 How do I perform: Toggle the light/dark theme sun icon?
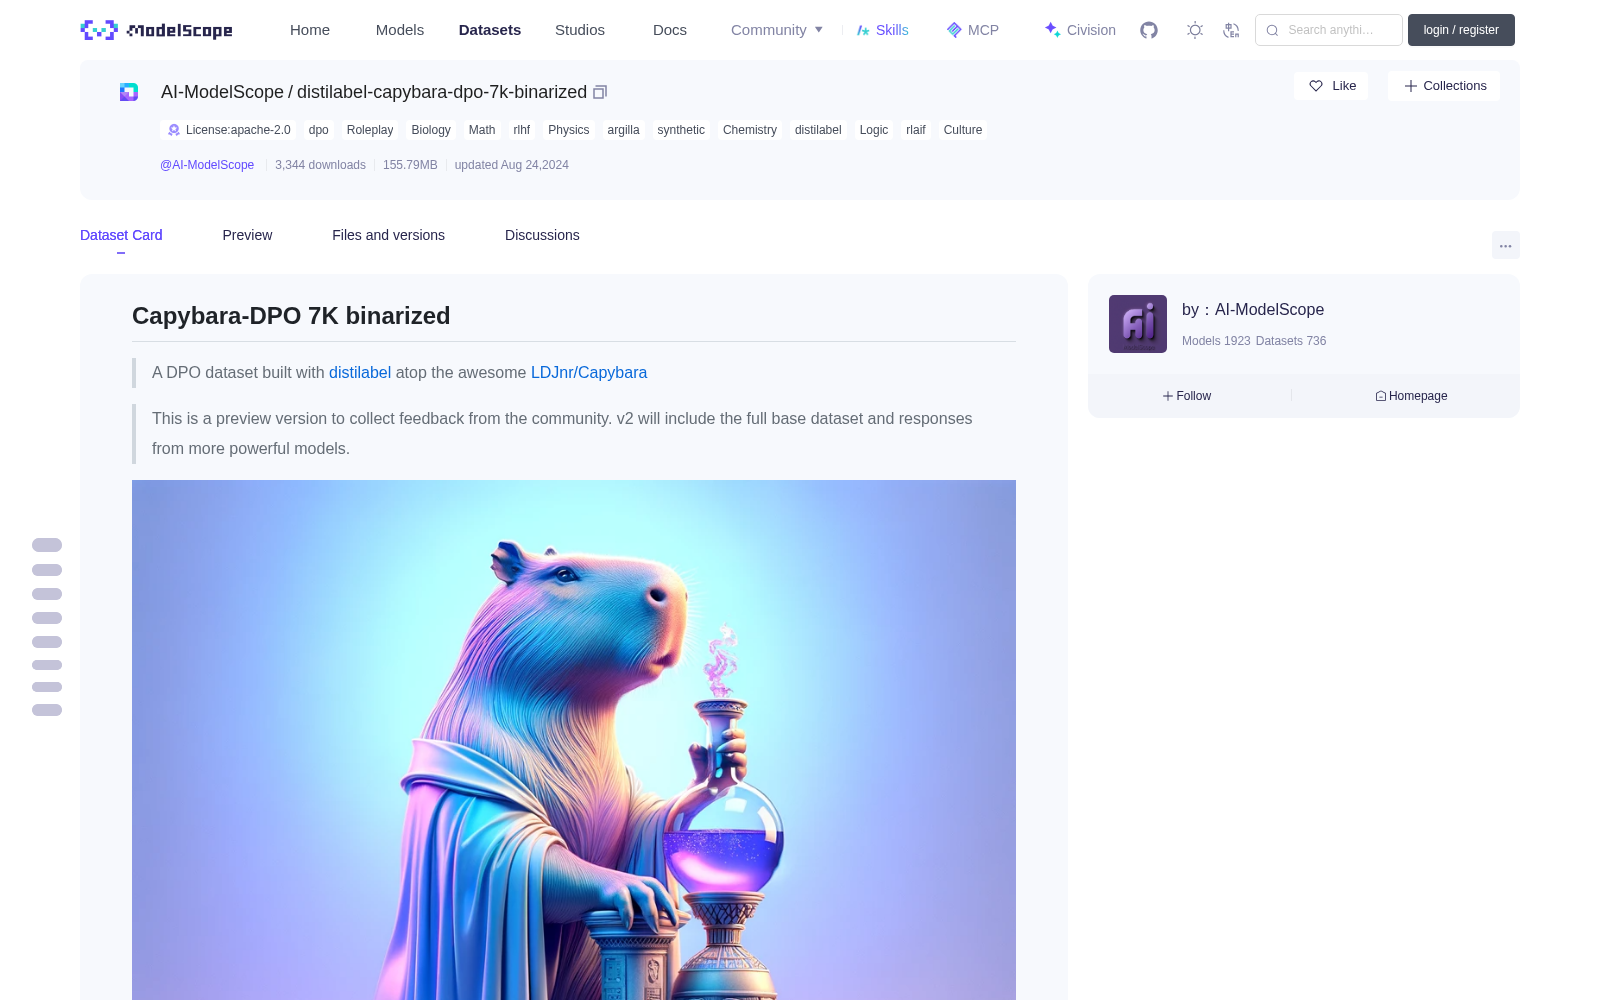(x=1195, y=30)
